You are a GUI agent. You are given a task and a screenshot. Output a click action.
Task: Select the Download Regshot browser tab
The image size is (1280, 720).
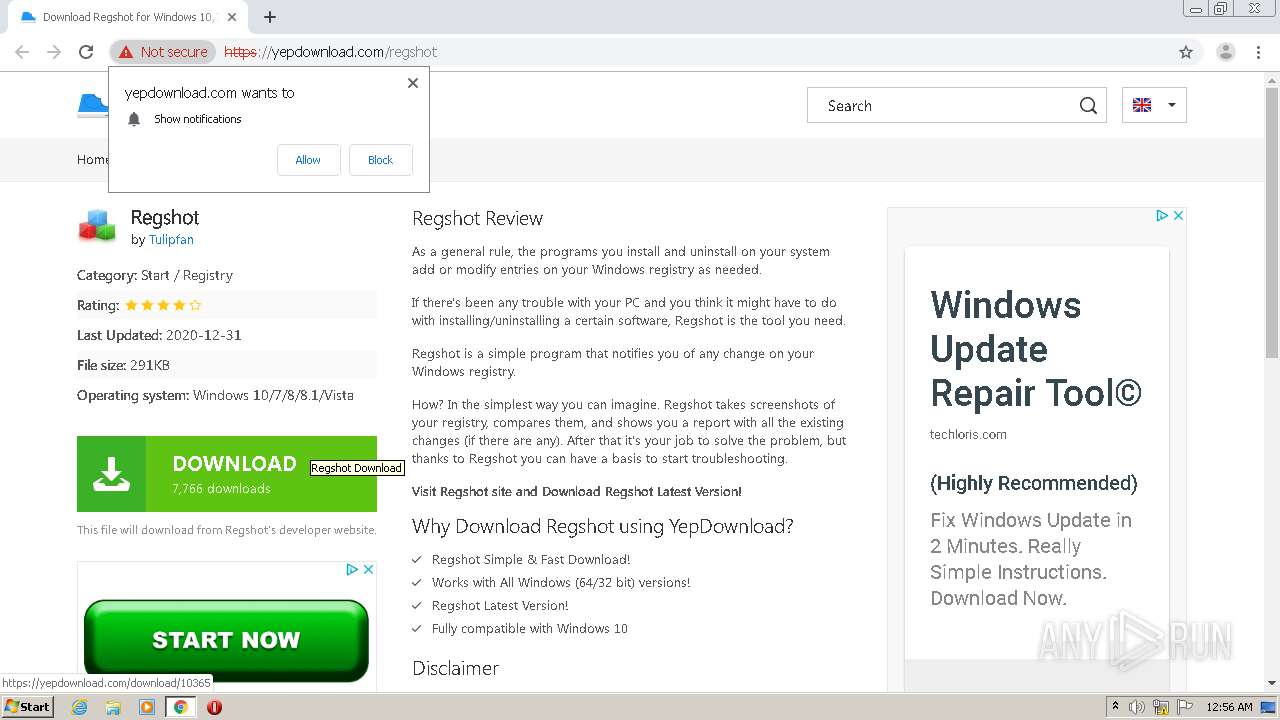click(x=129, y=17)
